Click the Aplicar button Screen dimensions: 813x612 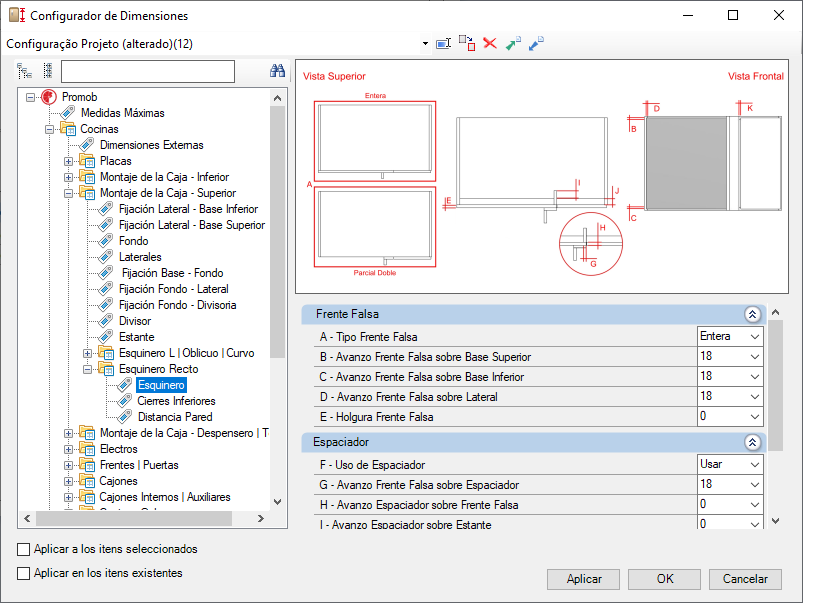pos(583,579)
